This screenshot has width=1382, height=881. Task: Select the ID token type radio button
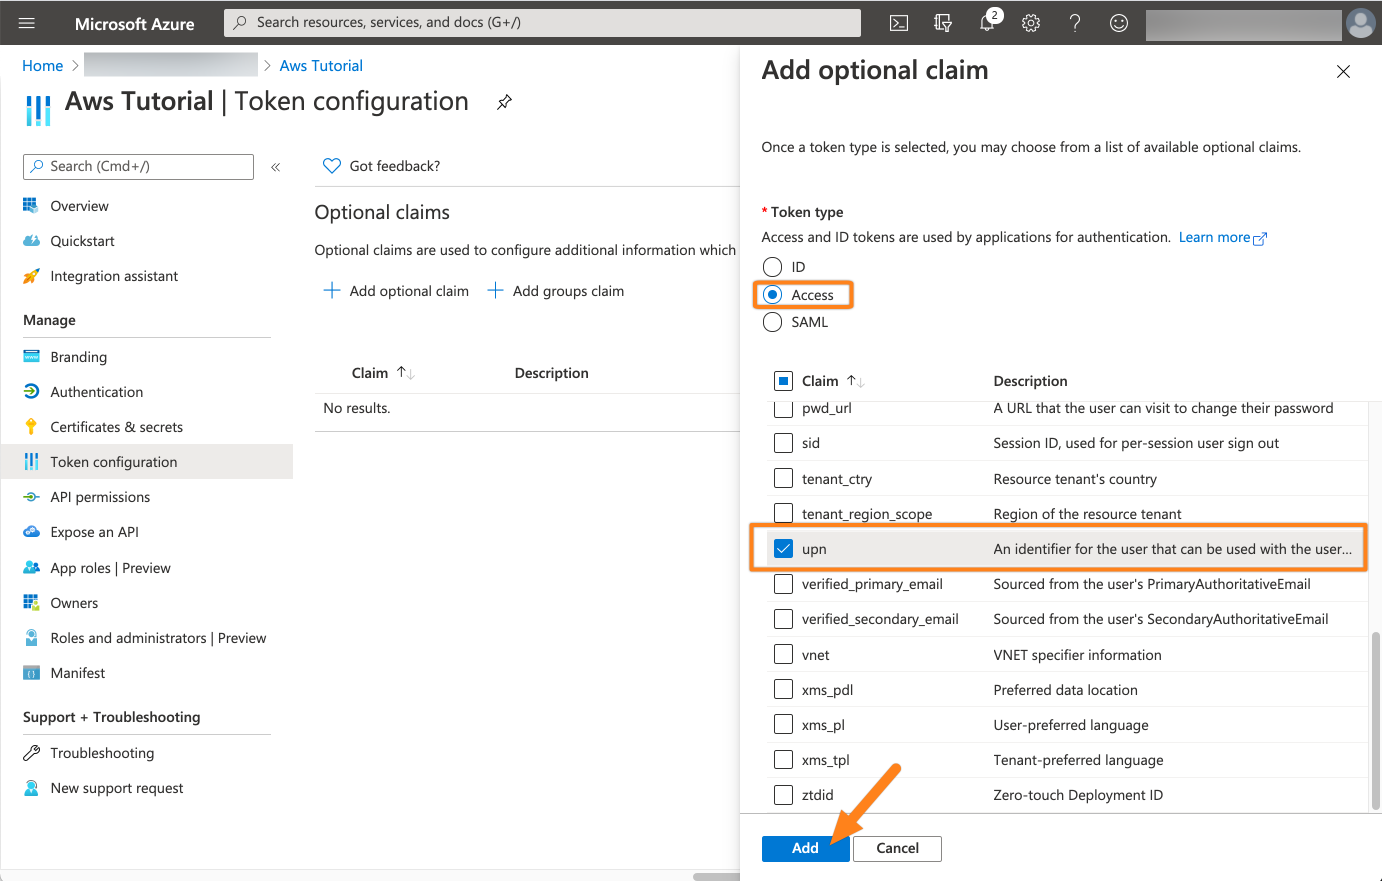pyautogui.click(x=772, y=267)
